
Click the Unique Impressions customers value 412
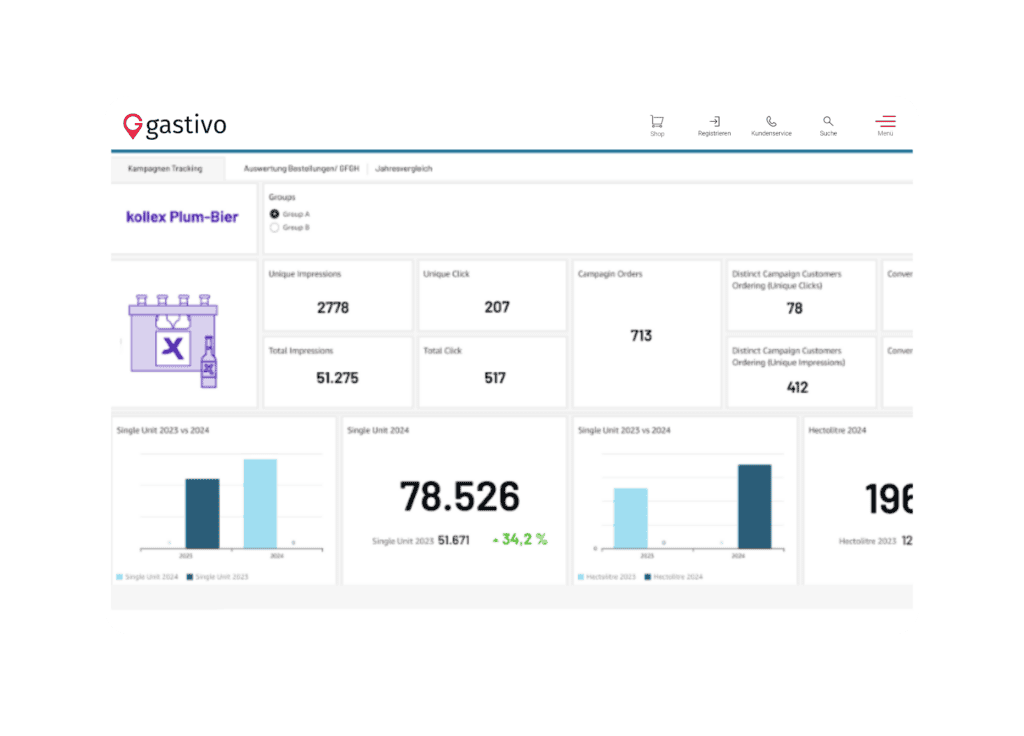(797, 388)
